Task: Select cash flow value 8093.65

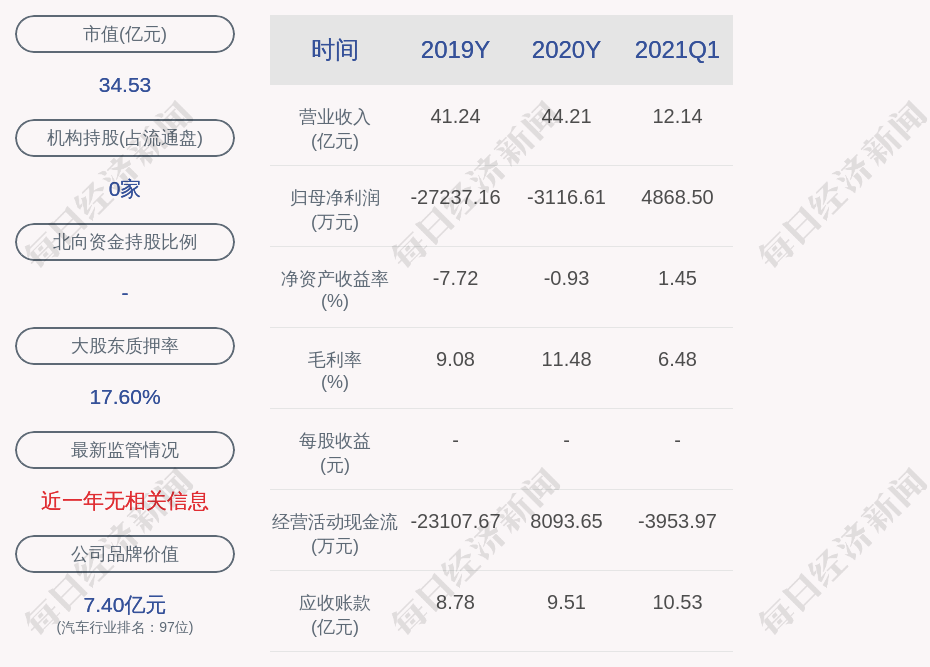Action: point(566,521)
